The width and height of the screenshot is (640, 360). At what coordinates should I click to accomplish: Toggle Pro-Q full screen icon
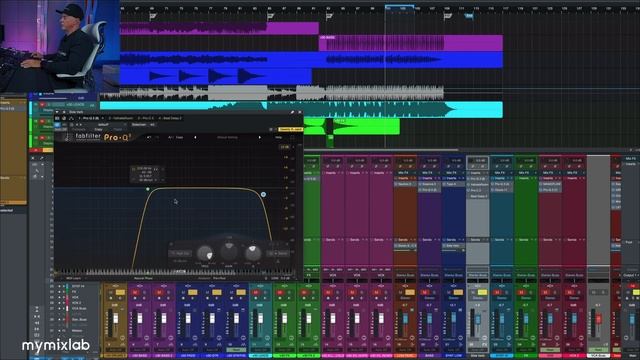(292, 138)
